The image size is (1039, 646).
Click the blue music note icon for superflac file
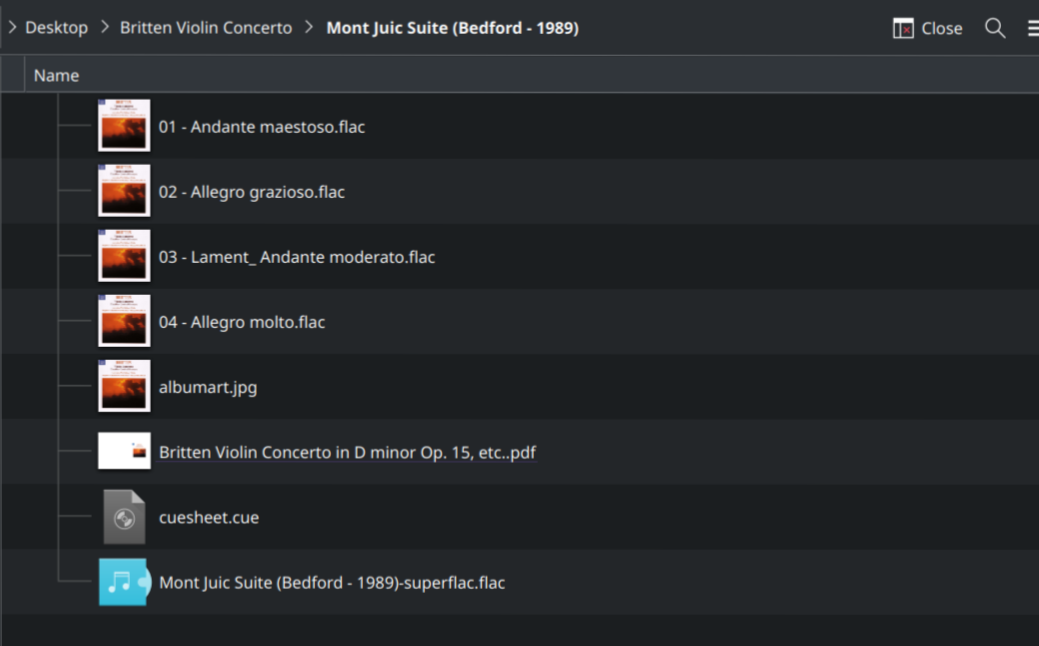coord(123,582)
